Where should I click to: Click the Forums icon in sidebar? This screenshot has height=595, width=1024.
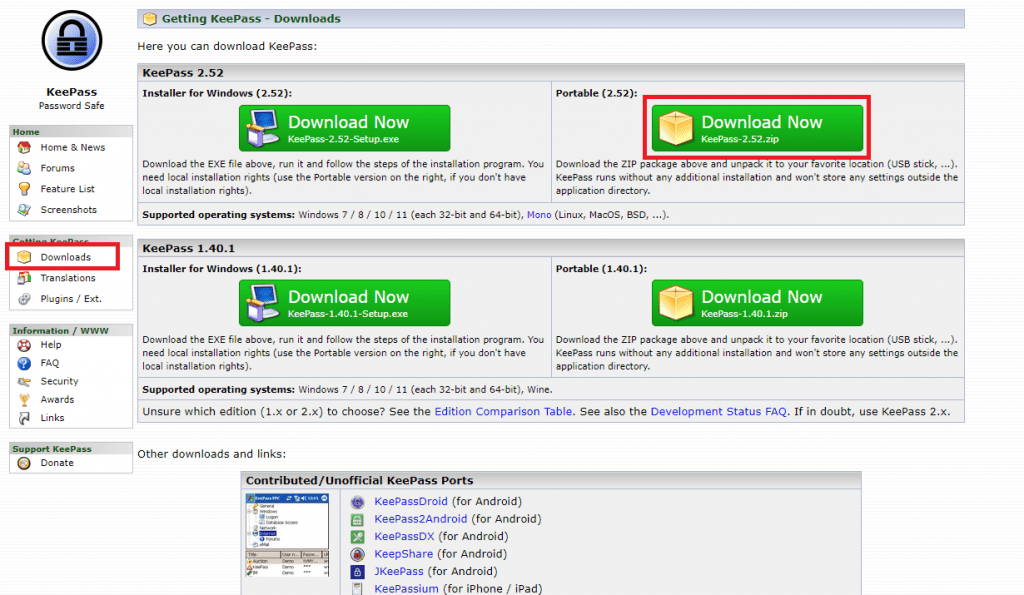24,168
